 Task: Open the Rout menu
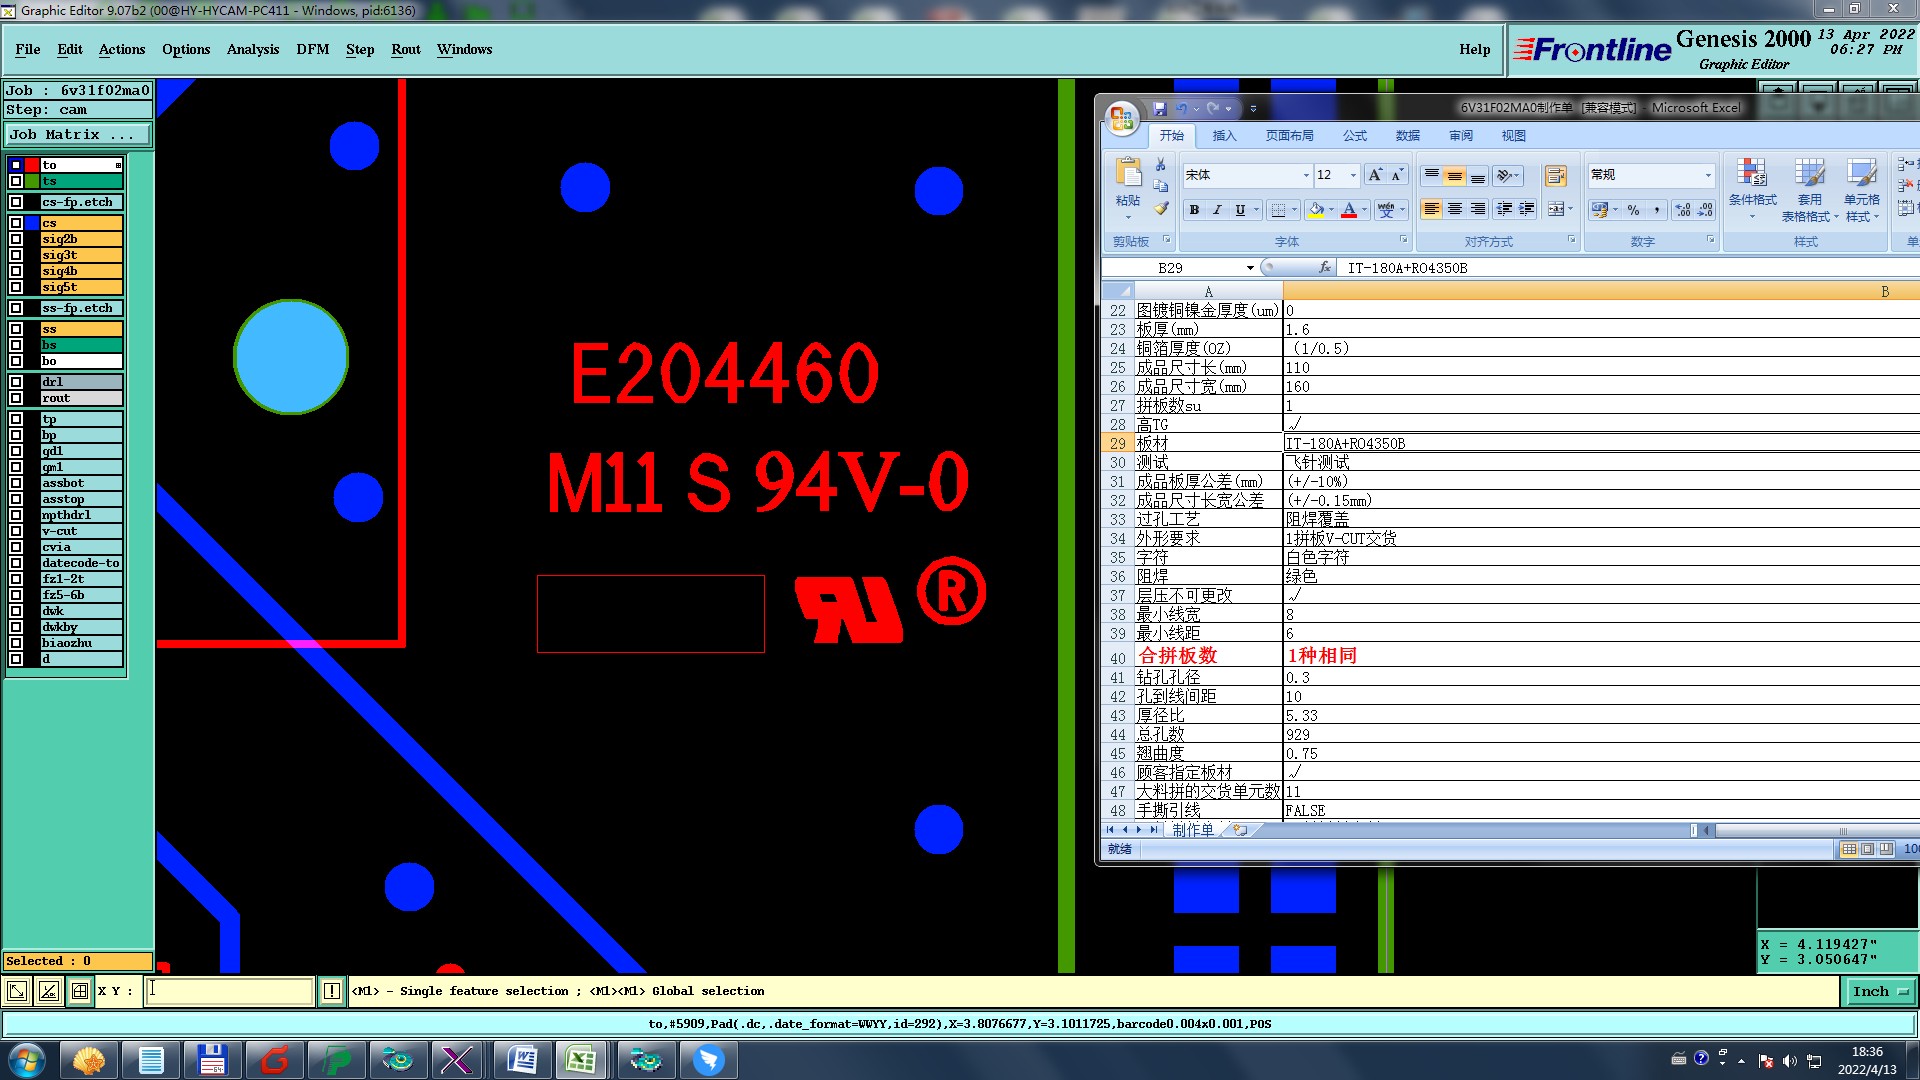(406, 49)
